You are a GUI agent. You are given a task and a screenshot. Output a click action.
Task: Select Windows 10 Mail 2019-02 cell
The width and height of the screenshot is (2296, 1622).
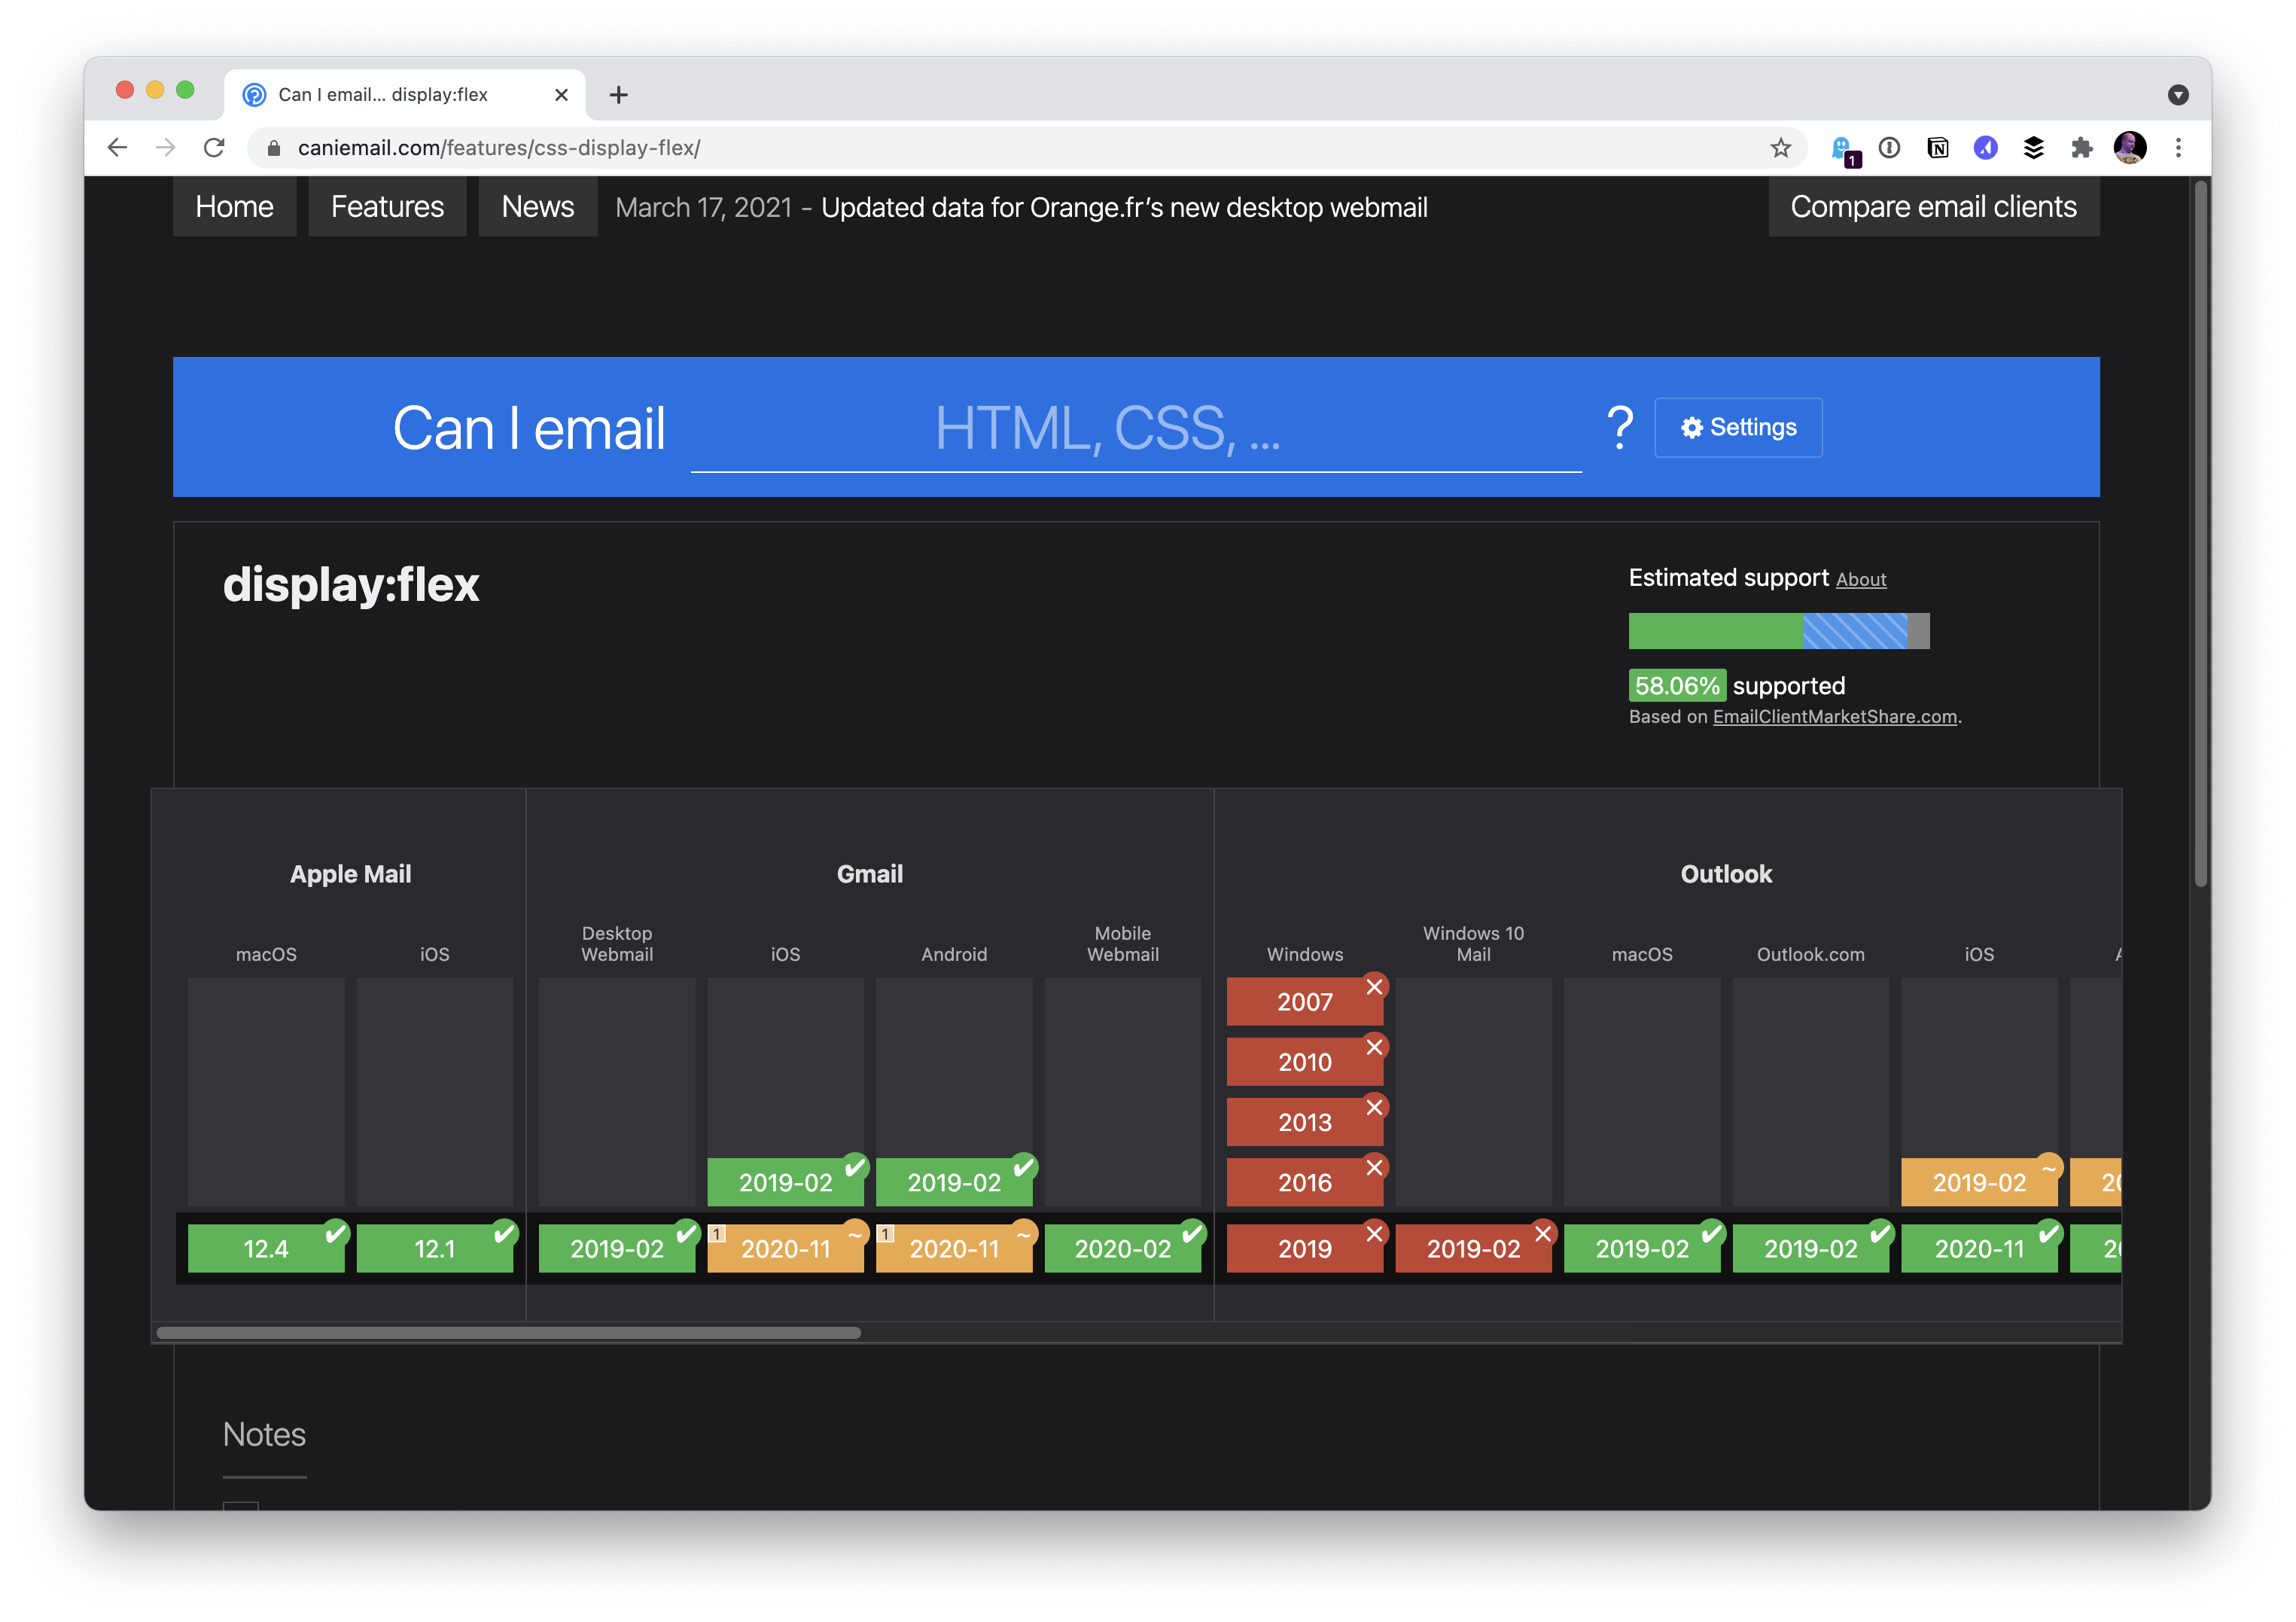tap(1473, 1248)
